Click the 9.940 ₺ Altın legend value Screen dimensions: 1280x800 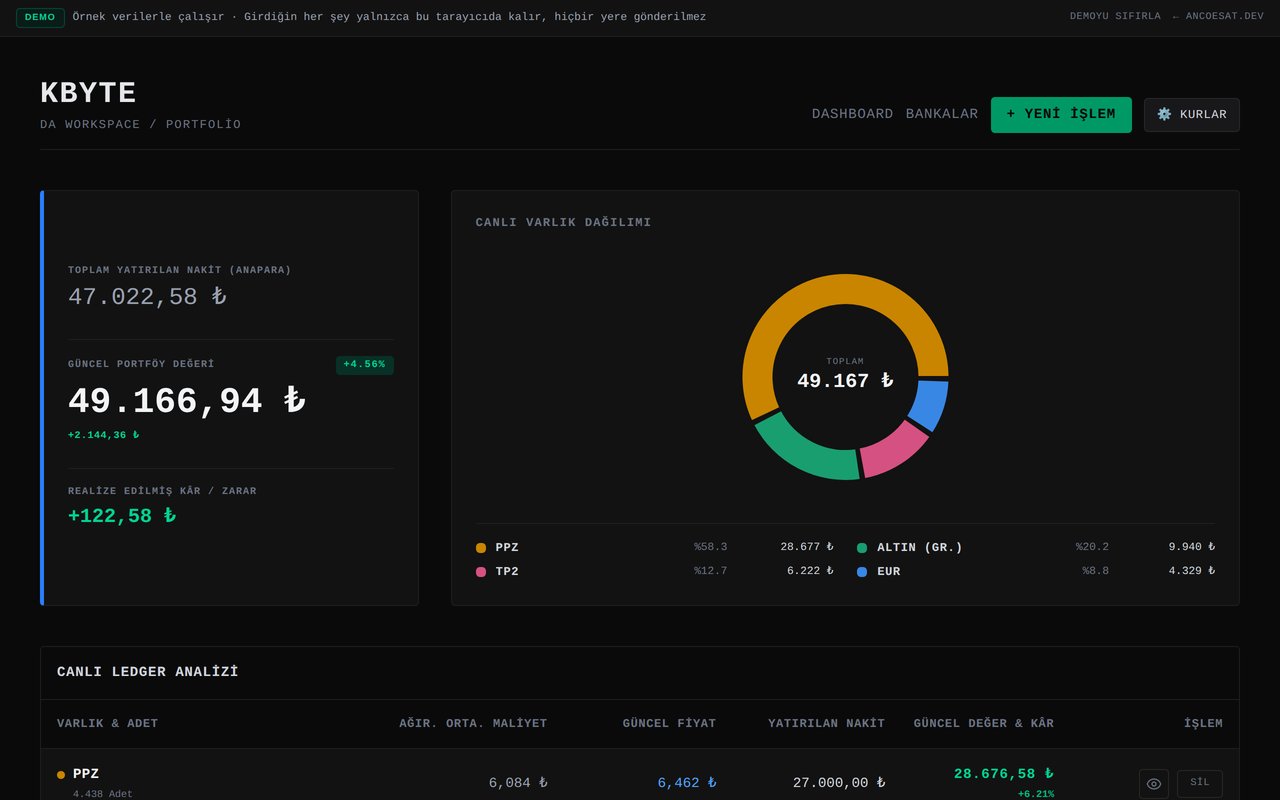[x=1192, y=547]
